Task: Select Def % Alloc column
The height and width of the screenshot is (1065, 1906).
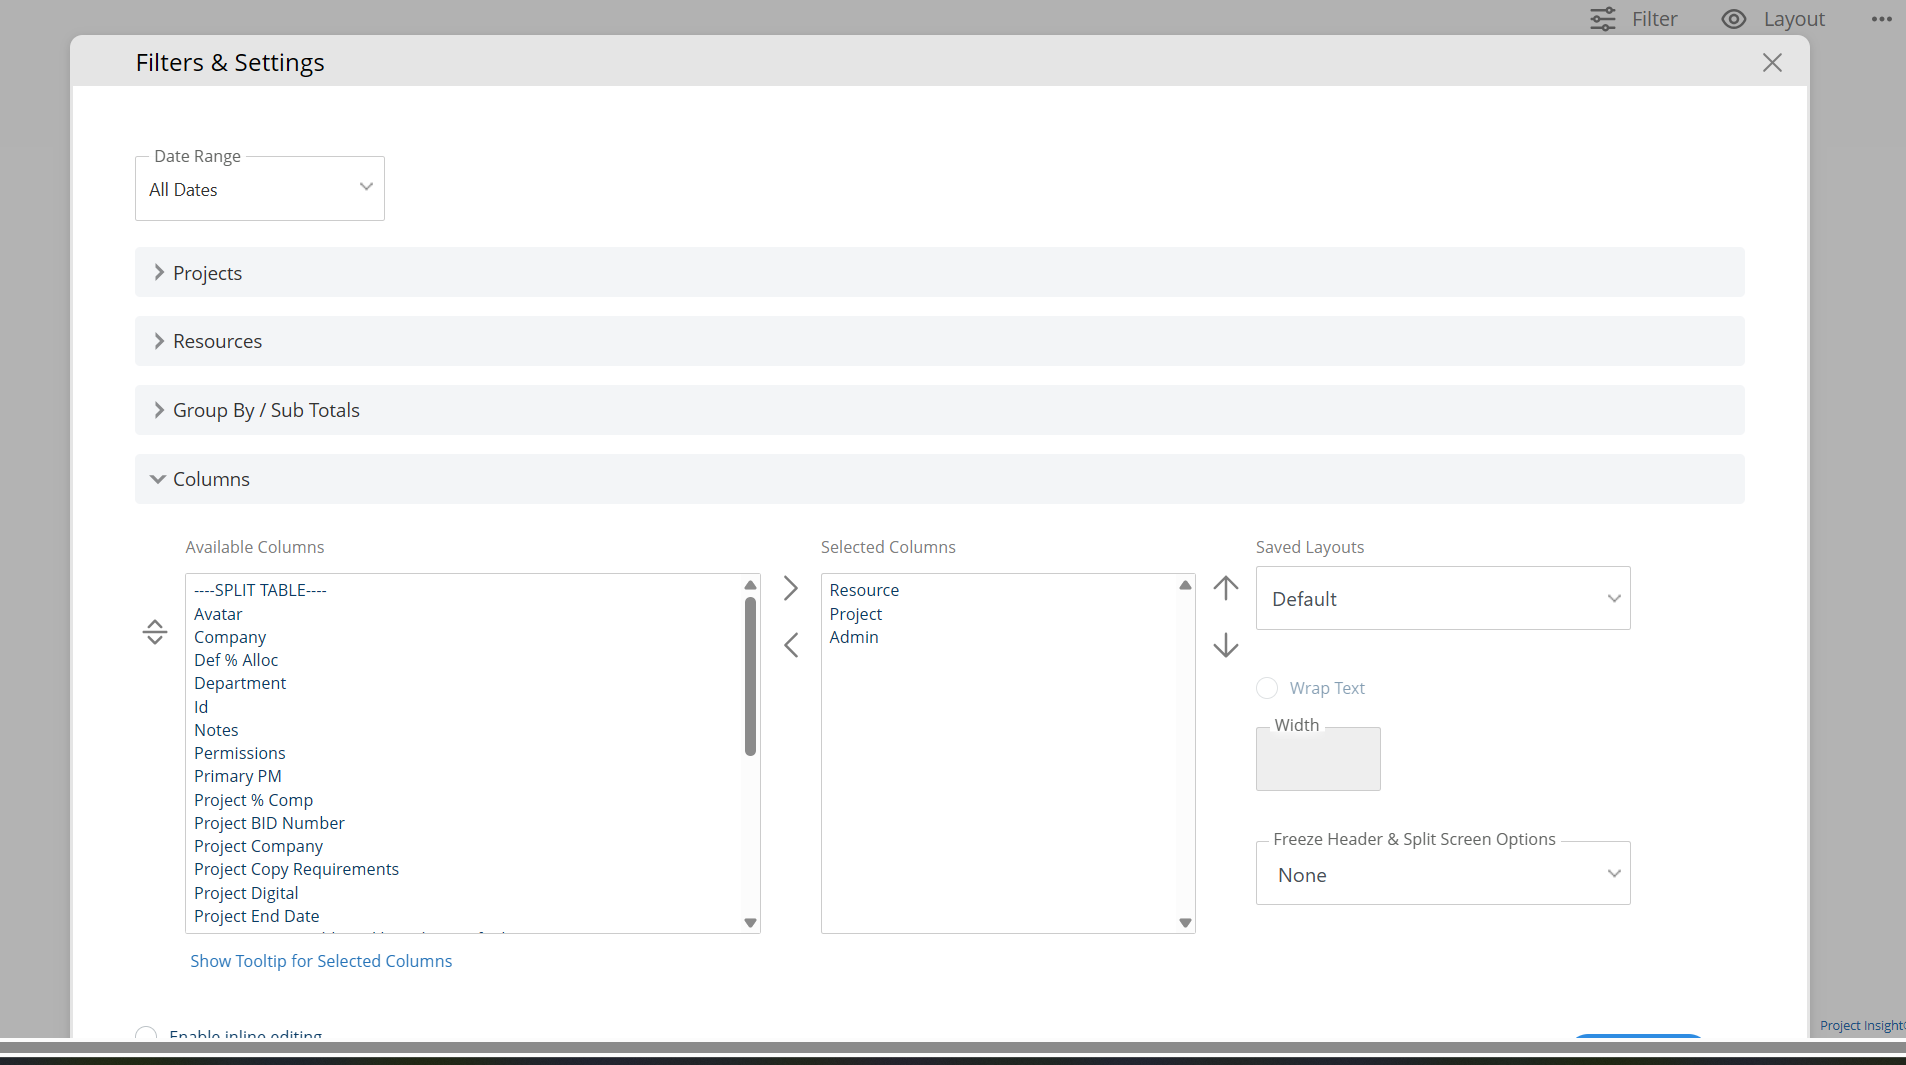Action: coord(236,660)
